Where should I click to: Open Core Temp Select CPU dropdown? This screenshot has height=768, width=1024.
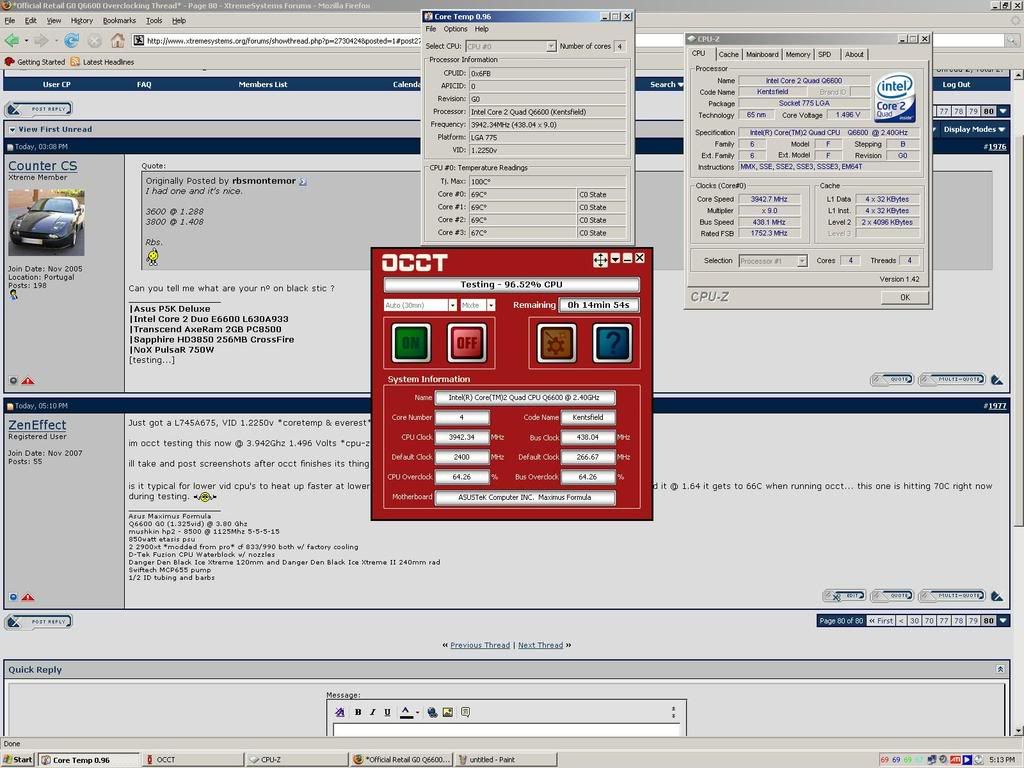click(x=551, y=46)
